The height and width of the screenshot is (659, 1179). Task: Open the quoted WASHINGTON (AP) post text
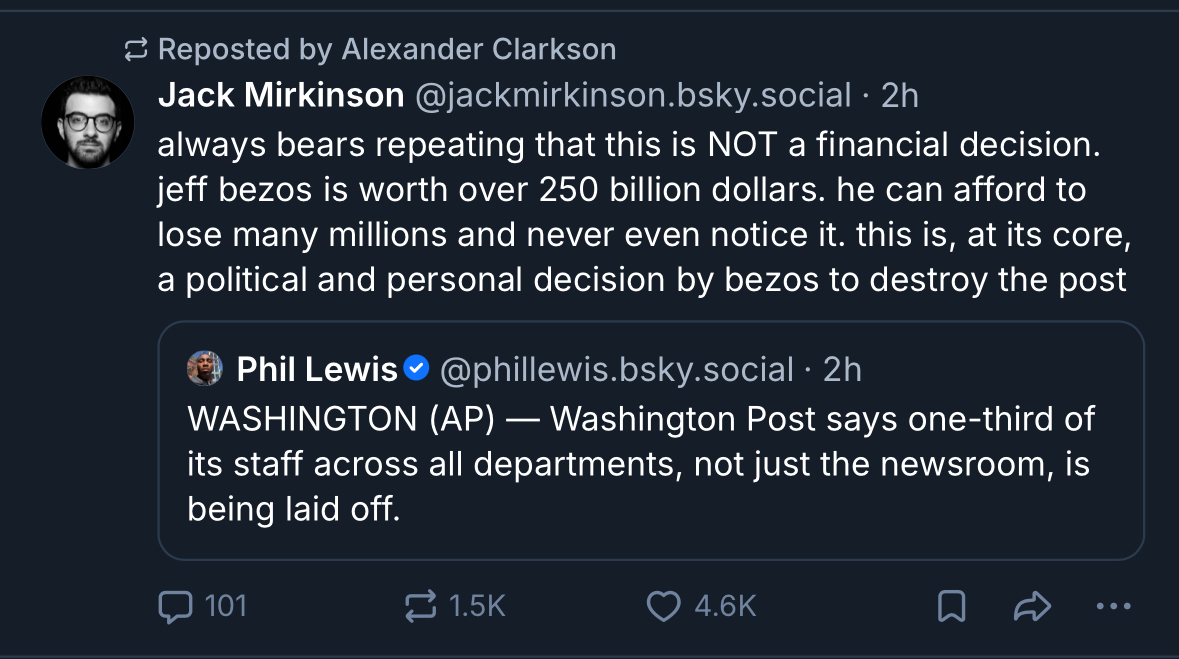coord(640,464)
